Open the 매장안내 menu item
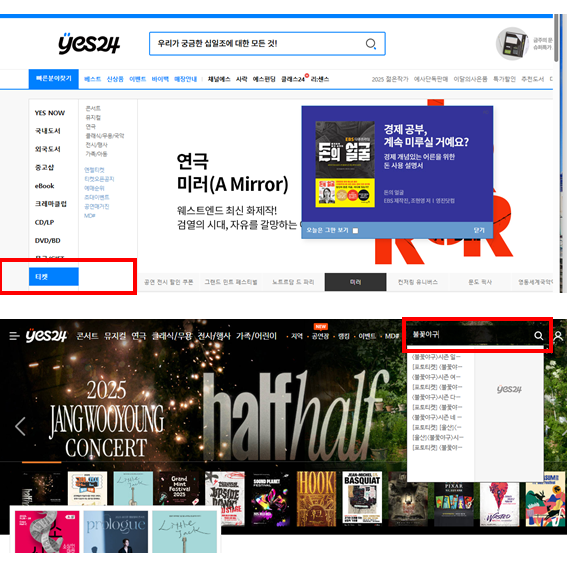This screenshot has height=567, width=567. tap(186, 79)
